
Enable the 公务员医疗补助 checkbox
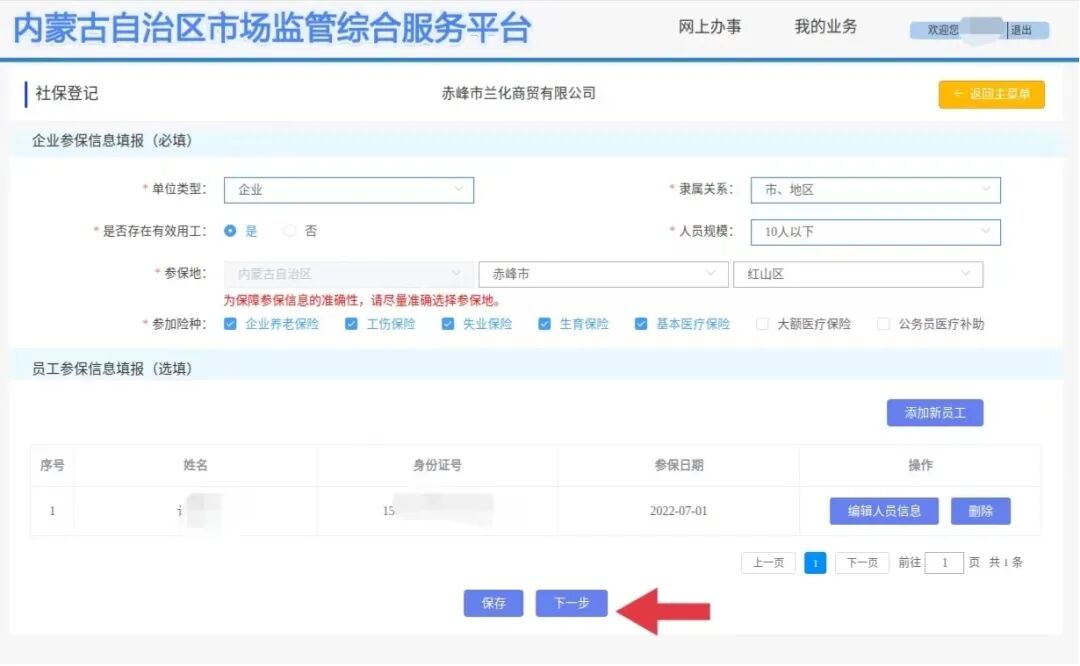[x=882, y=323]
